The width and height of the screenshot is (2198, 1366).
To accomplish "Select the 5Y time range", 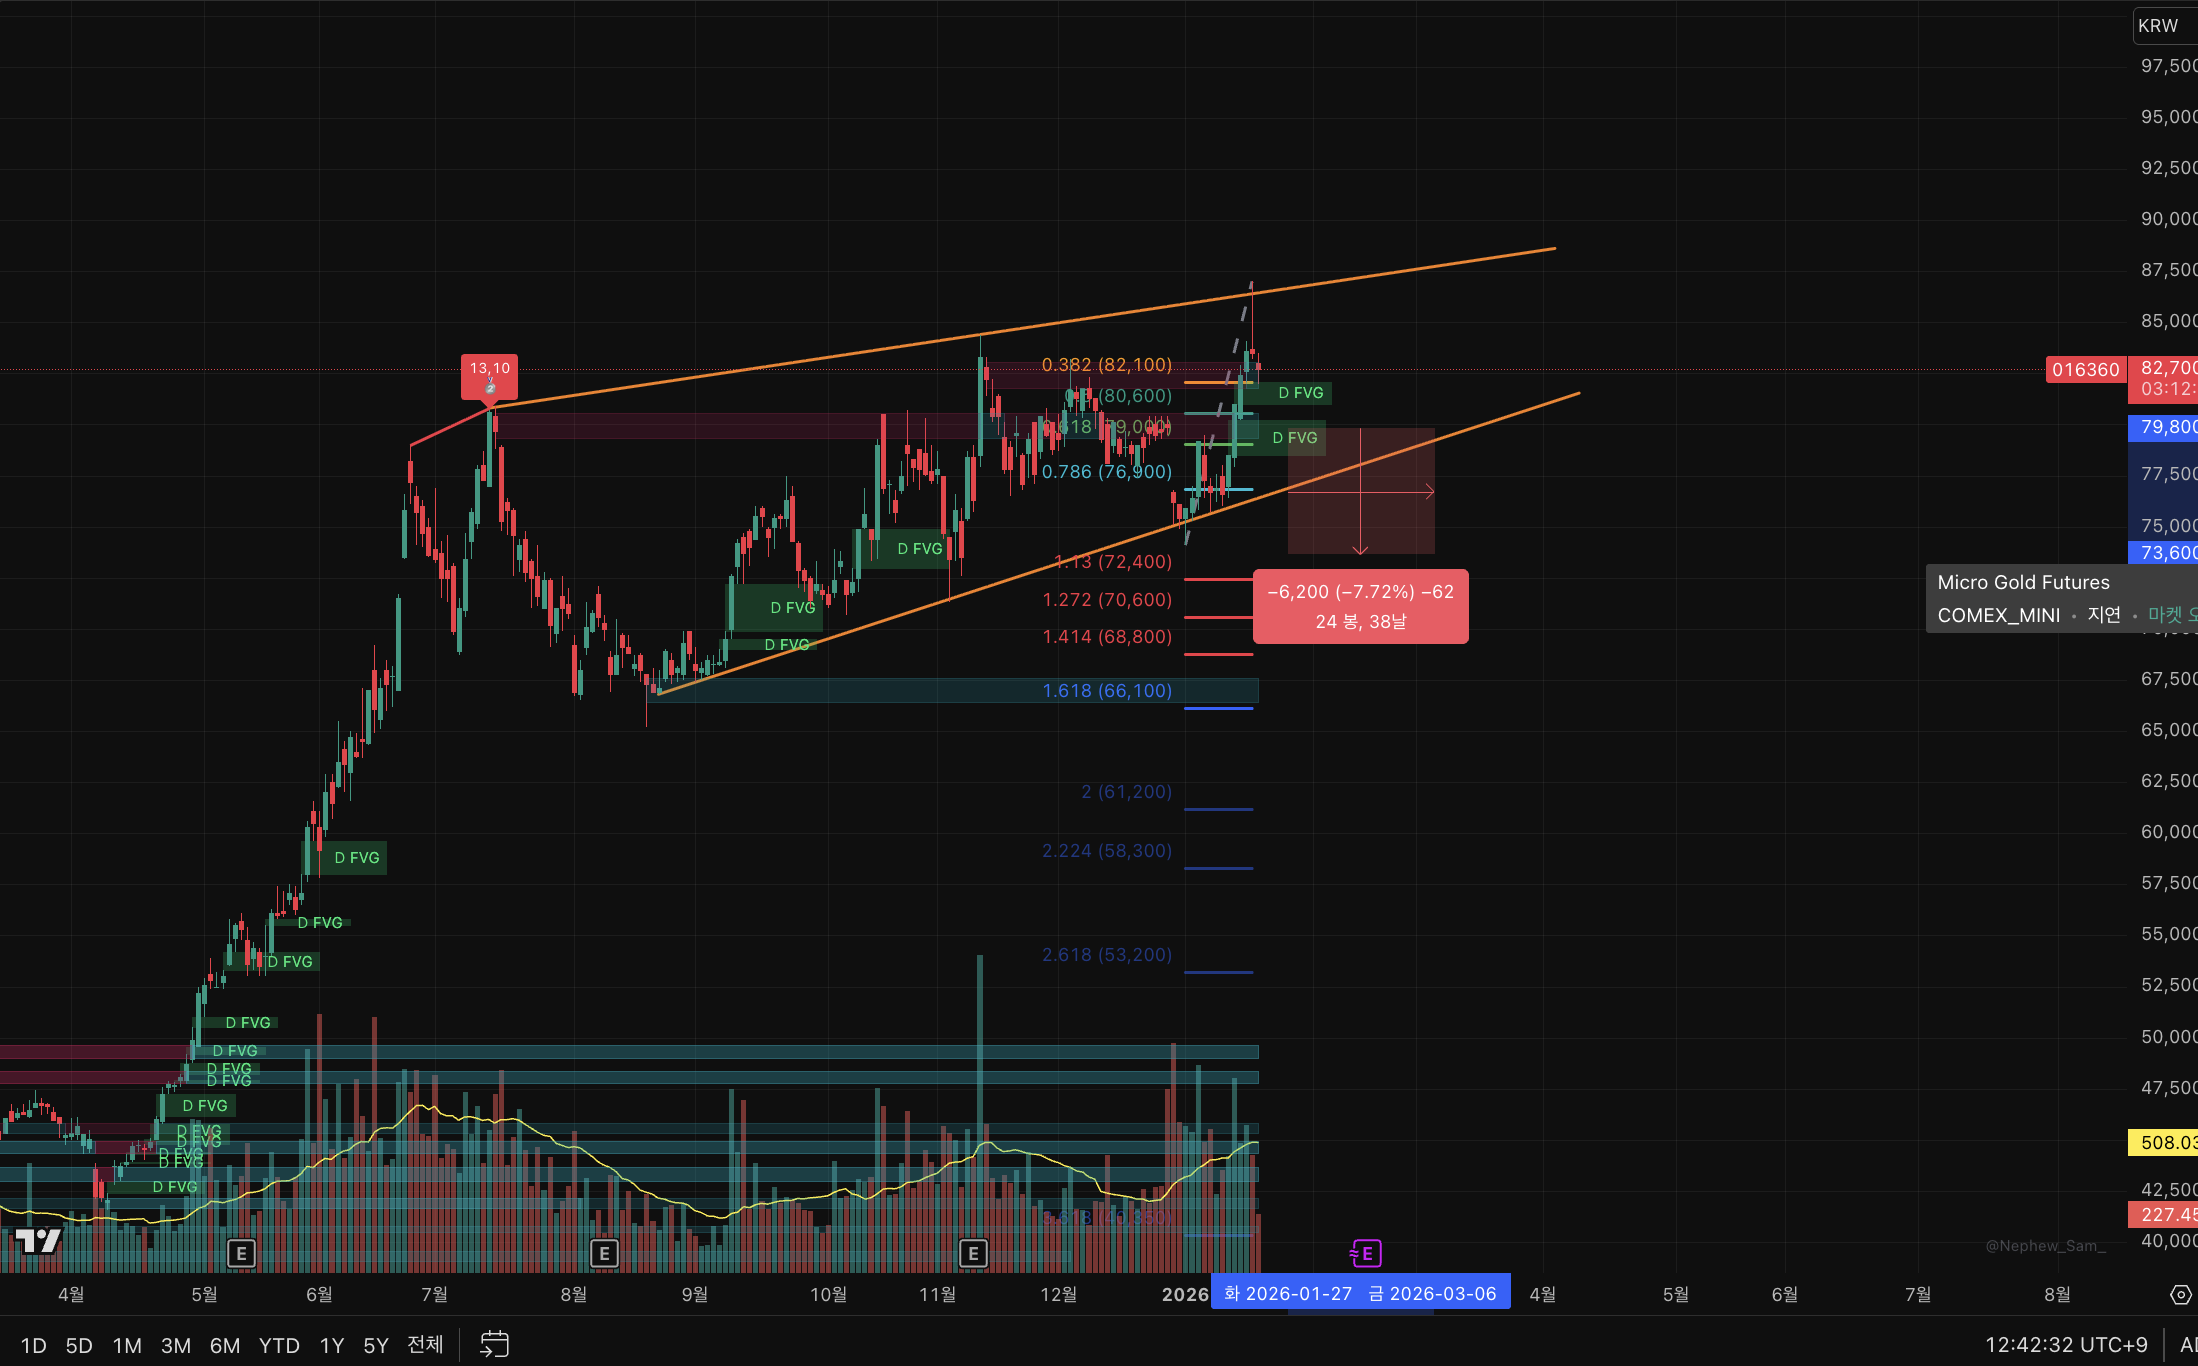I will coord(375,1345).
